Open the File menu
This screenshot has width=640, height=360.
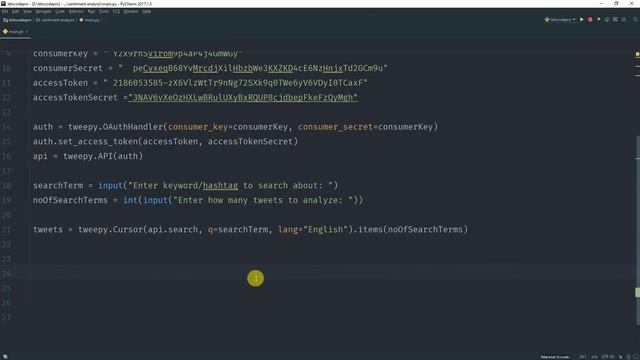(5, 11)
